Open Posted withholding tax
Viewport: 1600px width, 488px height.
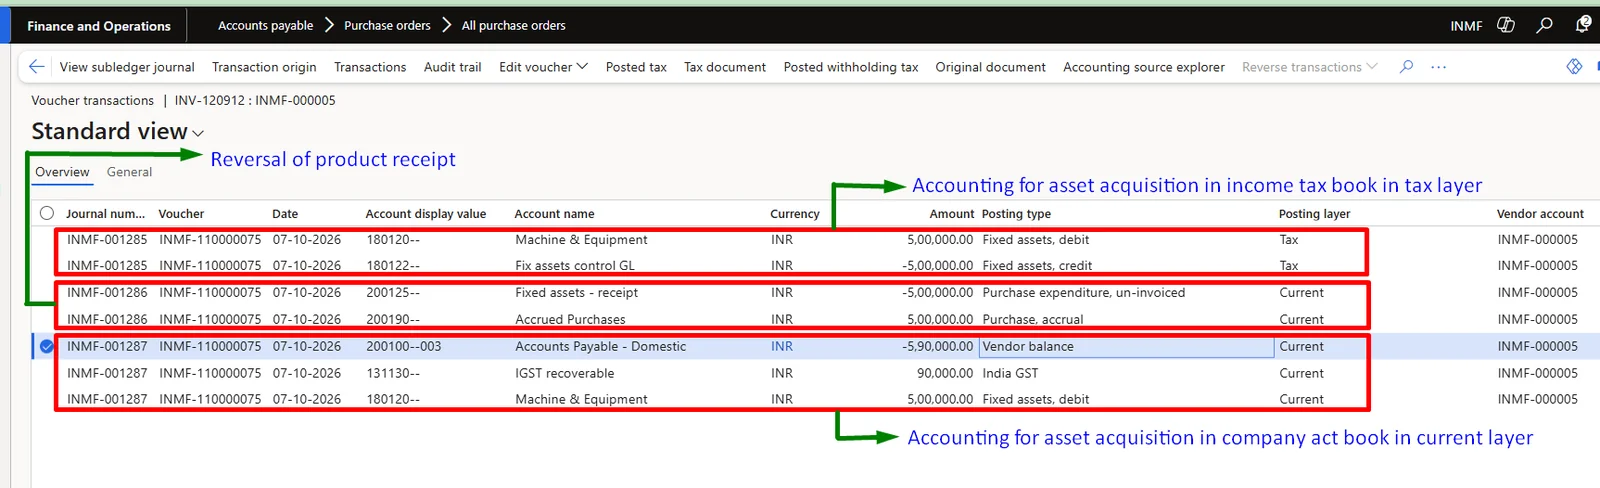tap(851, 67)
